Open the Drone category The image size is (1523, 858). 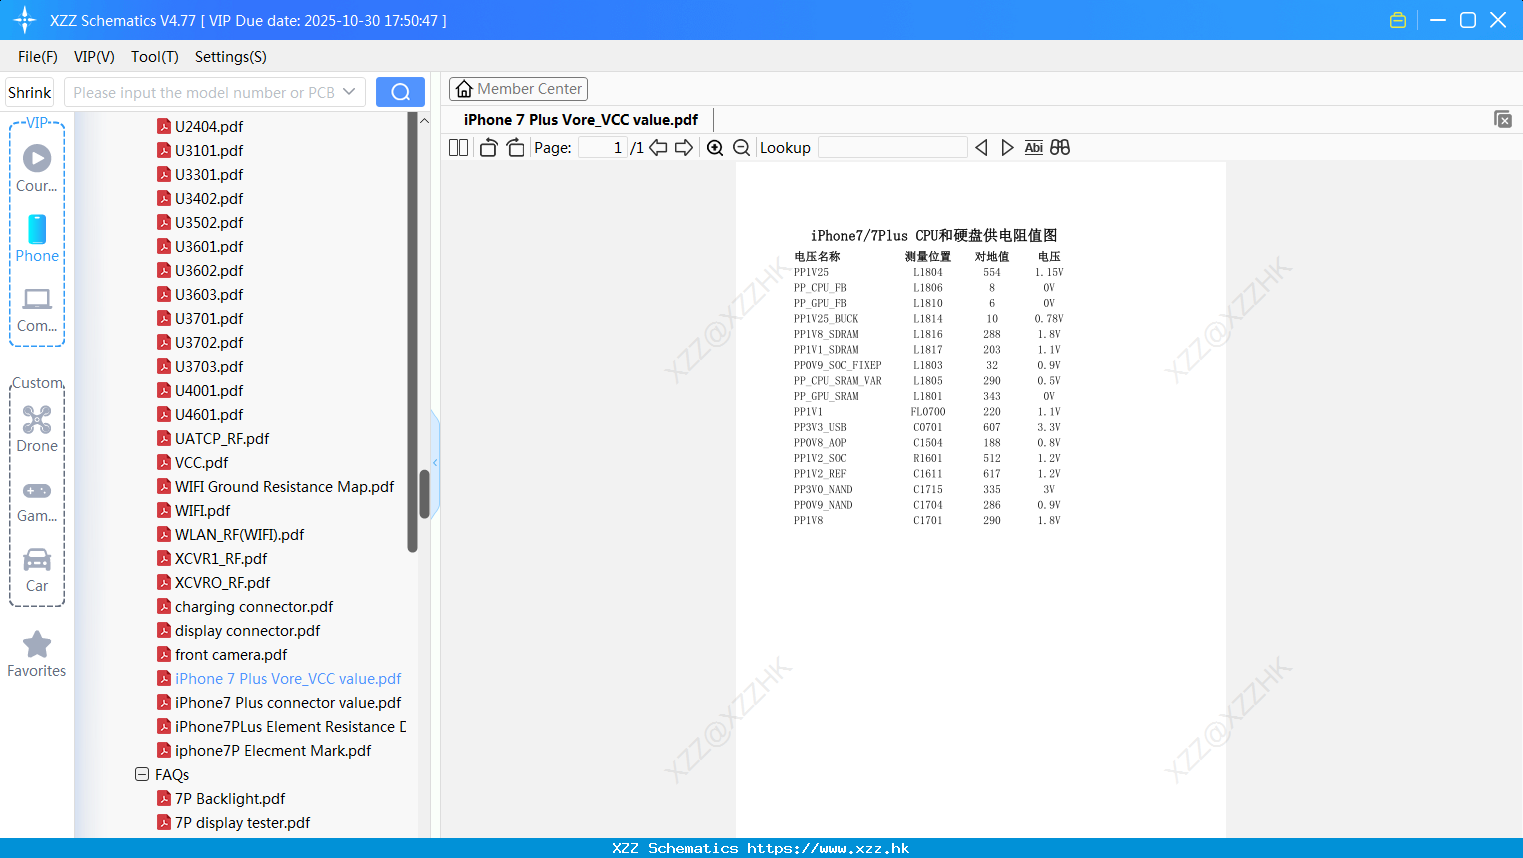tap(37, 429)
